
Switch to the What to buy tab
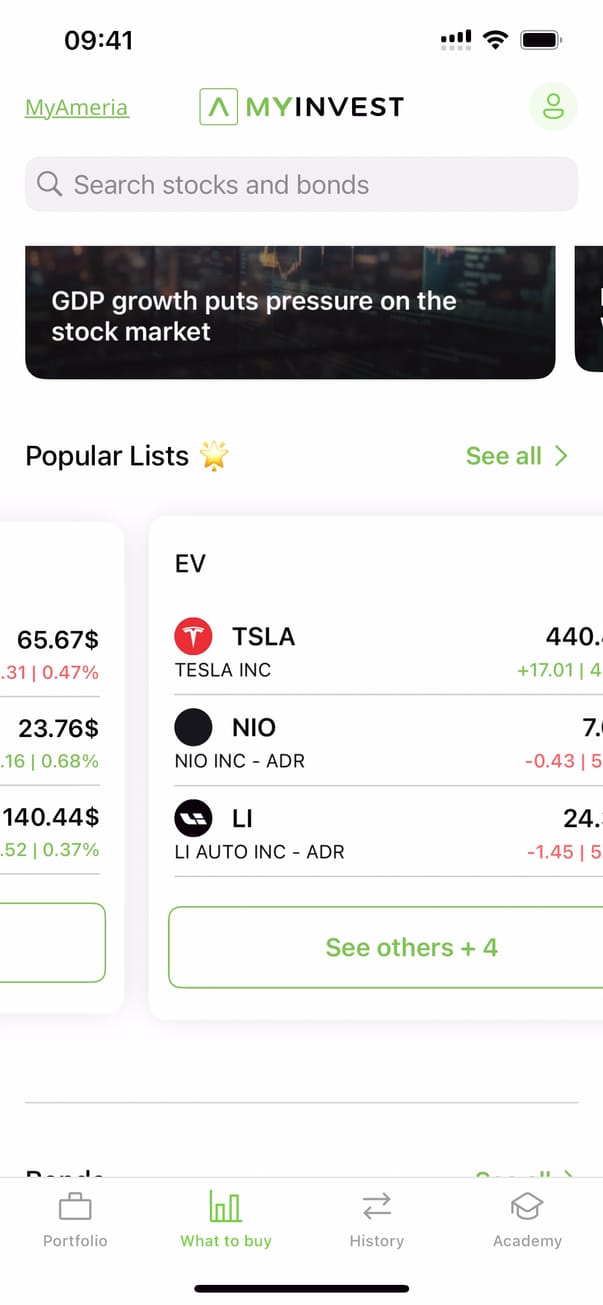(226, 1220)
